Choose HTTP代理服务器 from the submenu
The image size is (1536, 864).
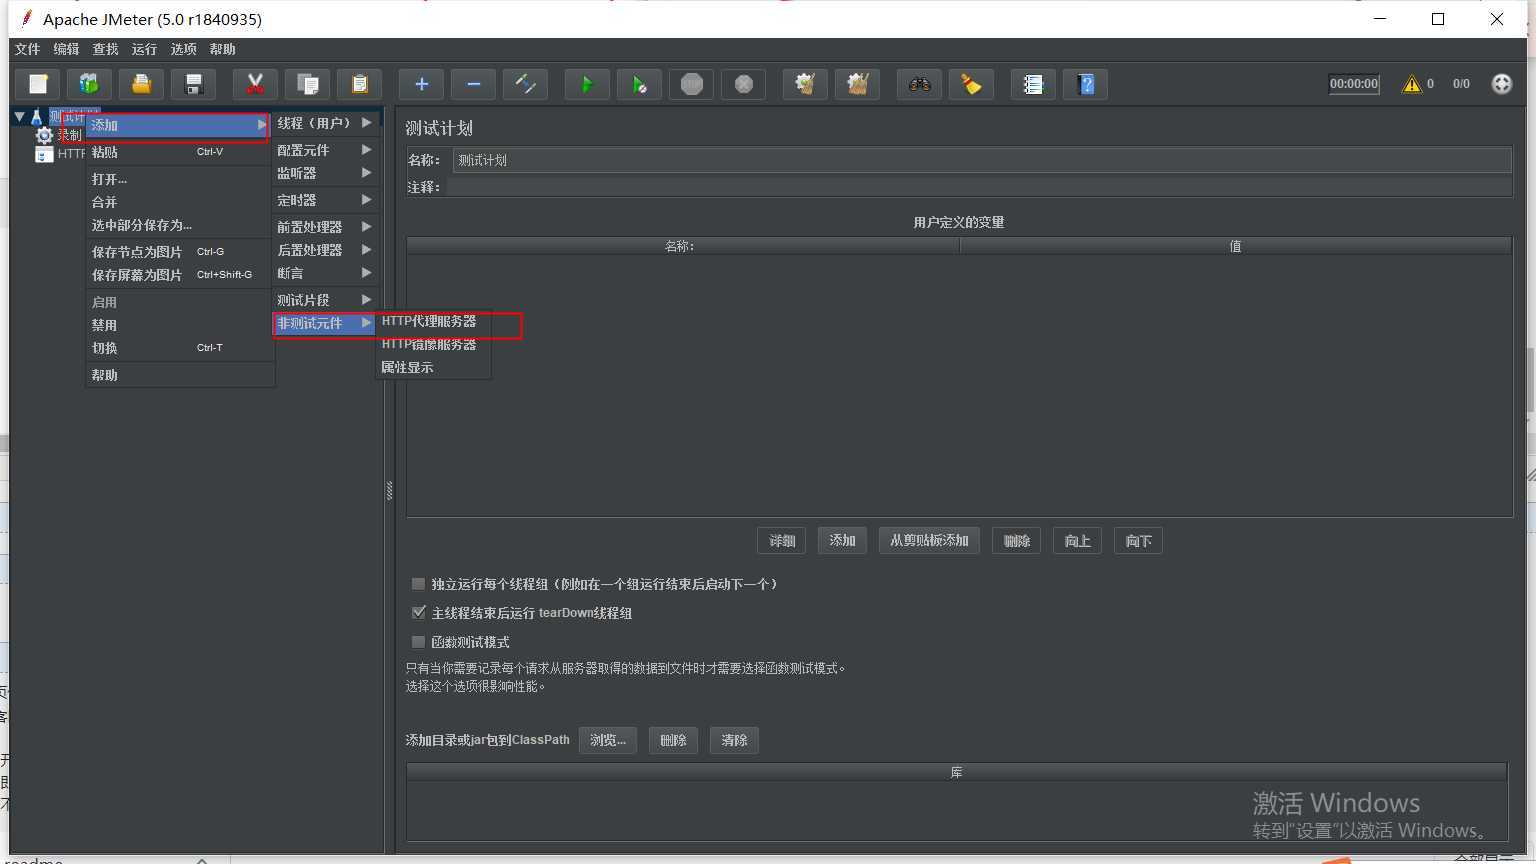tap(433, 322)
